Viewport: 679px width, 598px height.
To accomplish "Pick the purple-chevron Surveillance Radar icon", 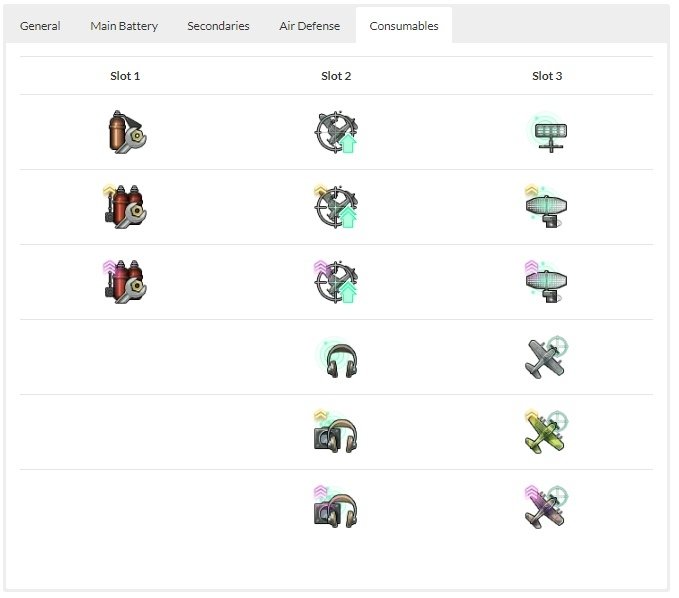I will tap(546, 281).
